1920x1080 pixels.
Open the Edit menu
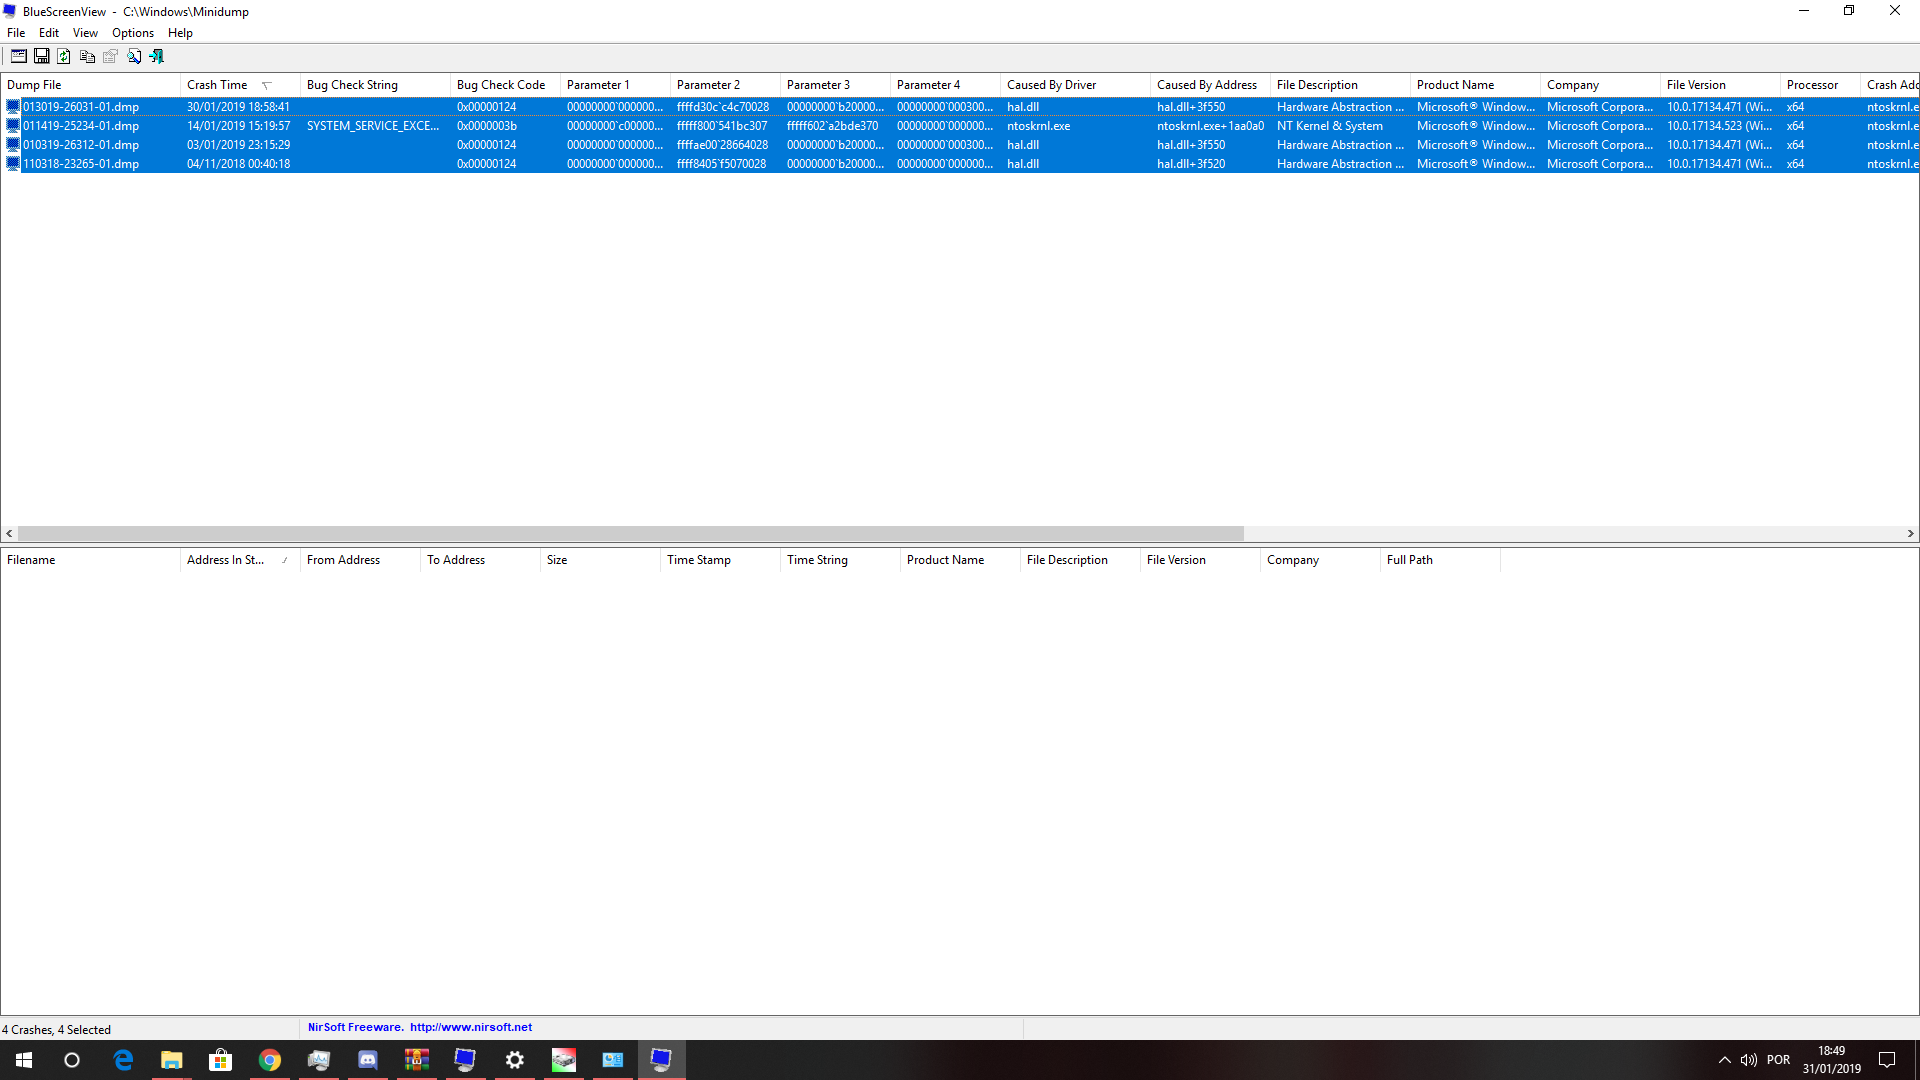[x=49, y=33]
